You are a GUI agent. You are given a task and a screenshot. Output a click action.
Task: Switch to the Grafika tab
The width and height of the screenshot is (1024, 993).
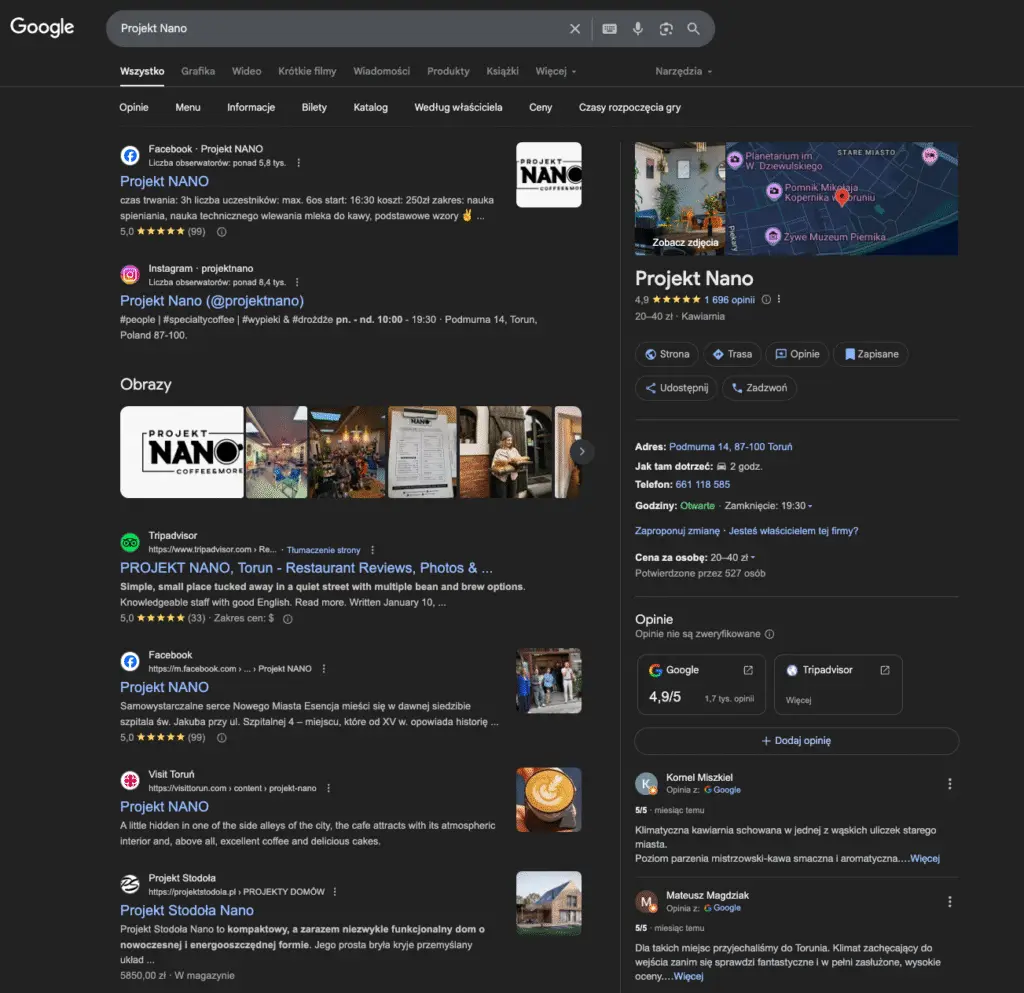[x=198, y=72]
